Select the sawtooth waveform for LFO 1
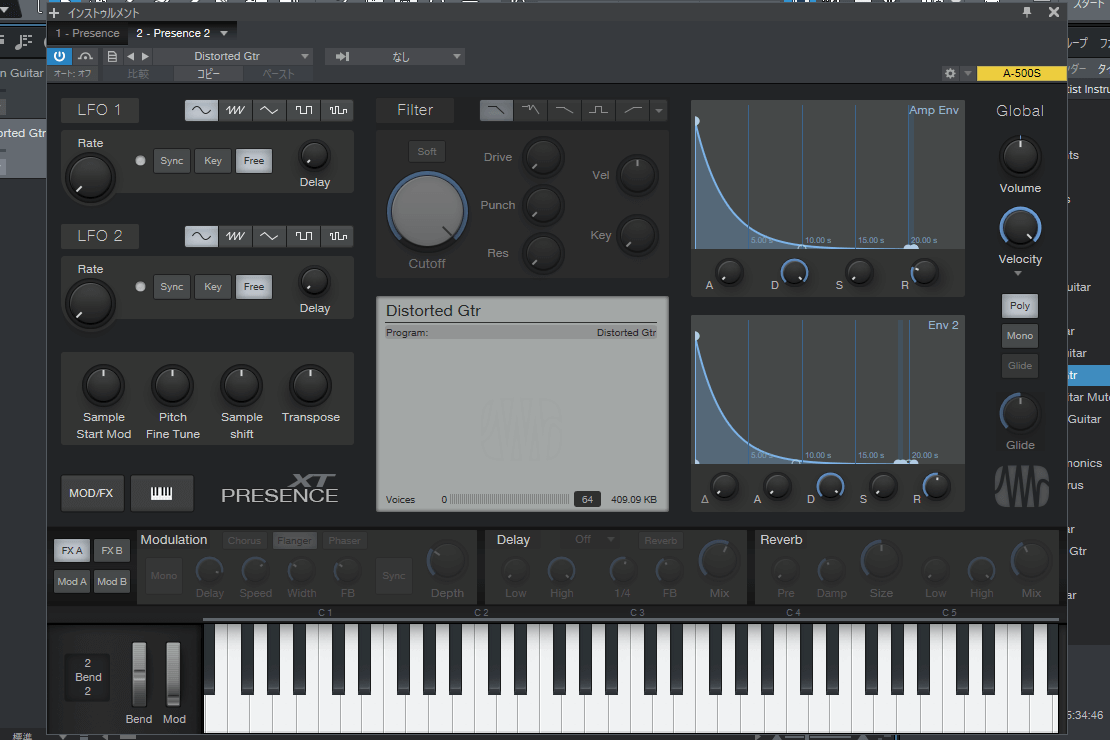 click(235, 110)
